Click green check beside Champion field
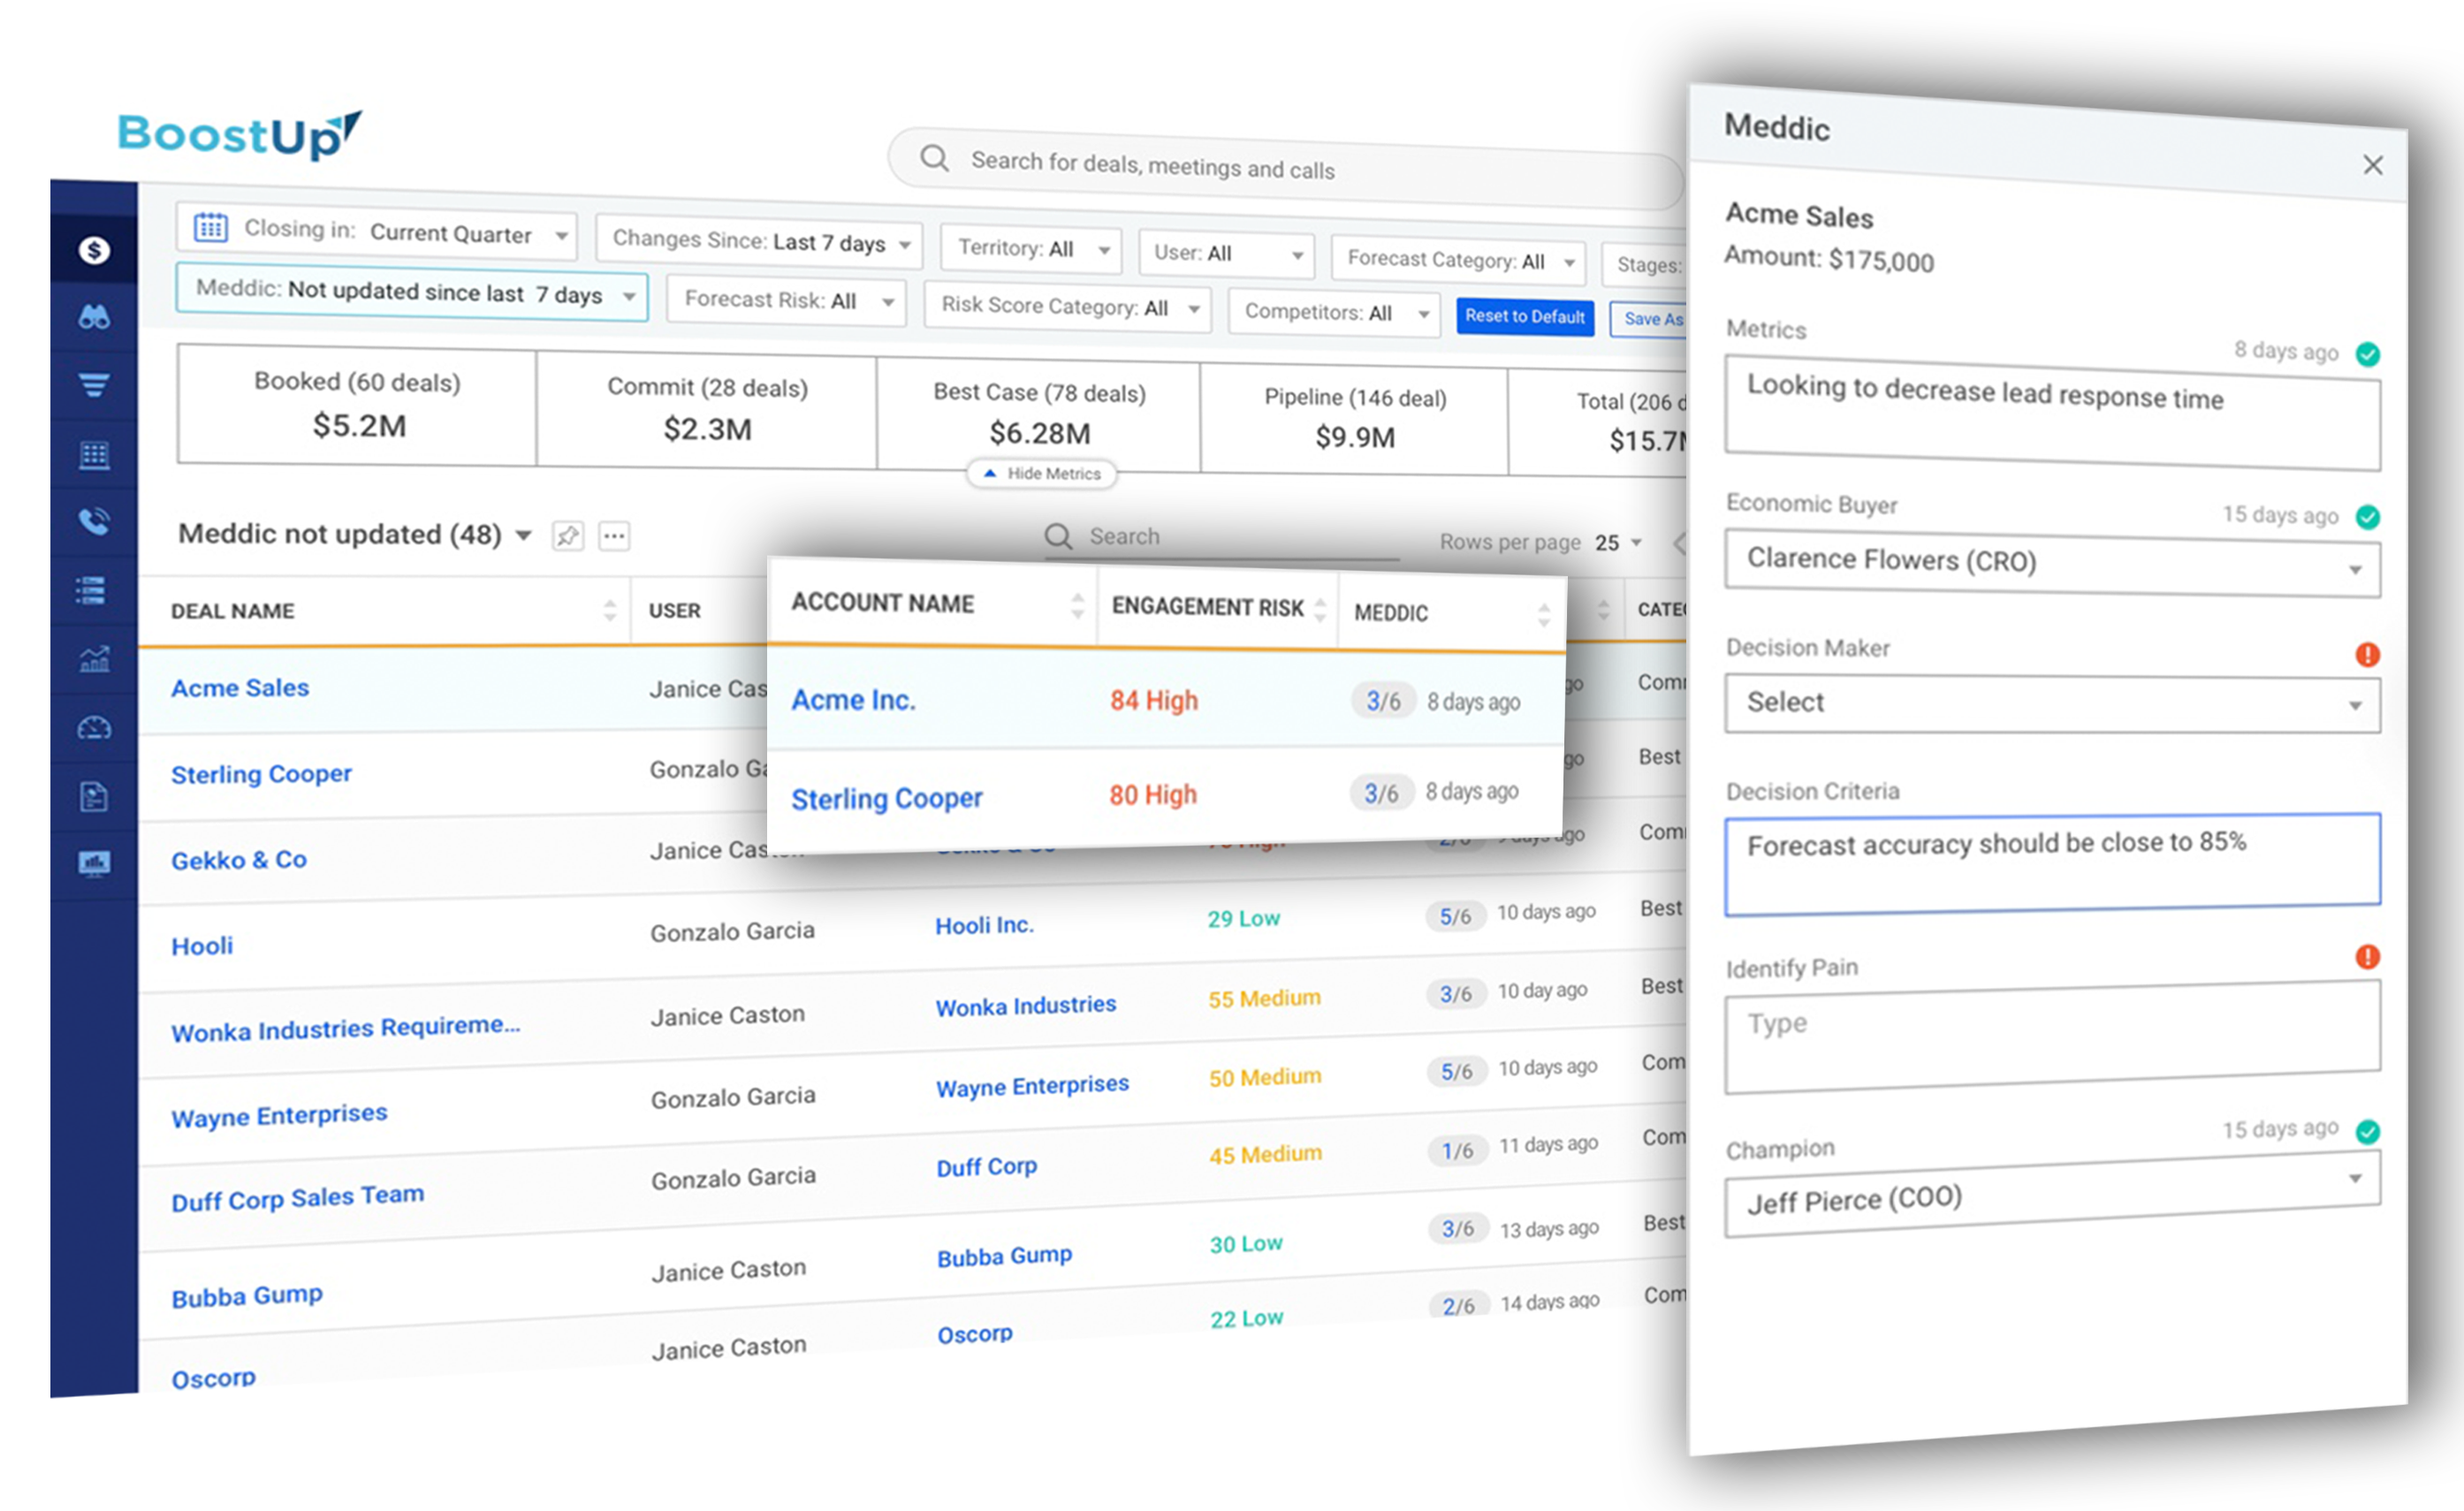The height and width of the screenshot is (1511, 2464). tap(2367, 1132)
